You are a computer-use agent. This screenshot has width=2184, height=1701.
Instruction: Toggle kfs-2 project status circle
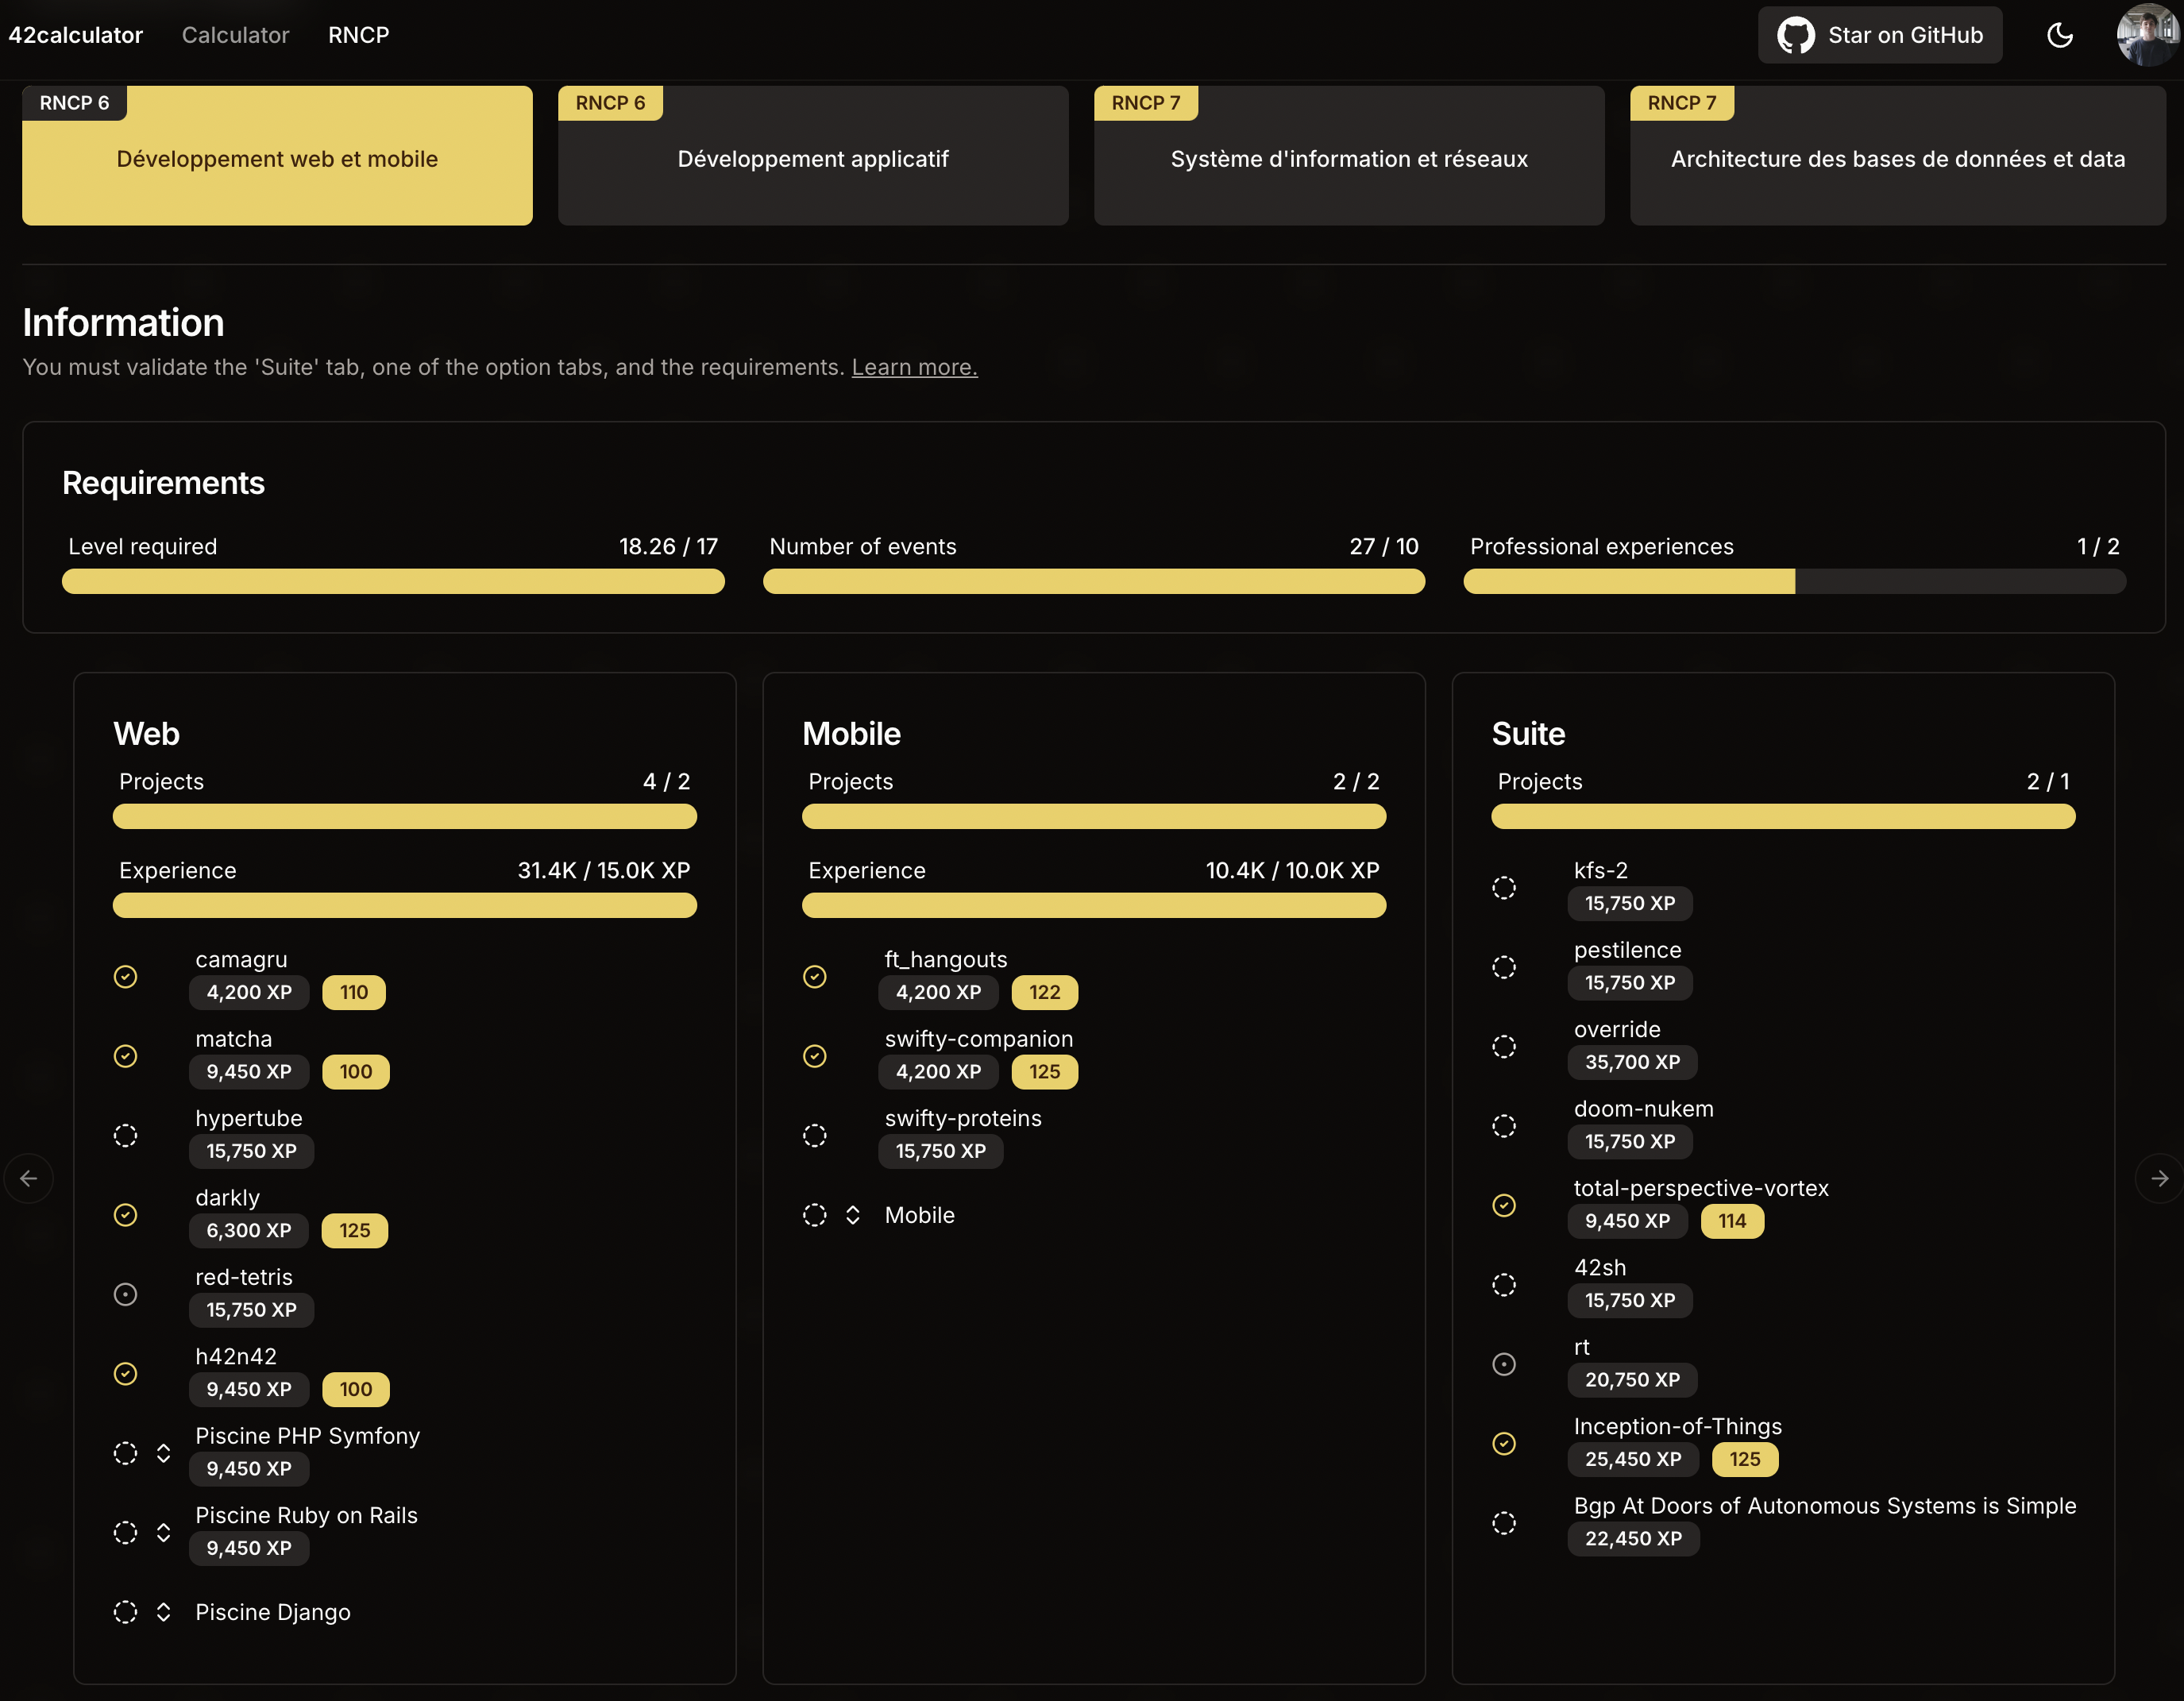click(x=1503, y=888)
